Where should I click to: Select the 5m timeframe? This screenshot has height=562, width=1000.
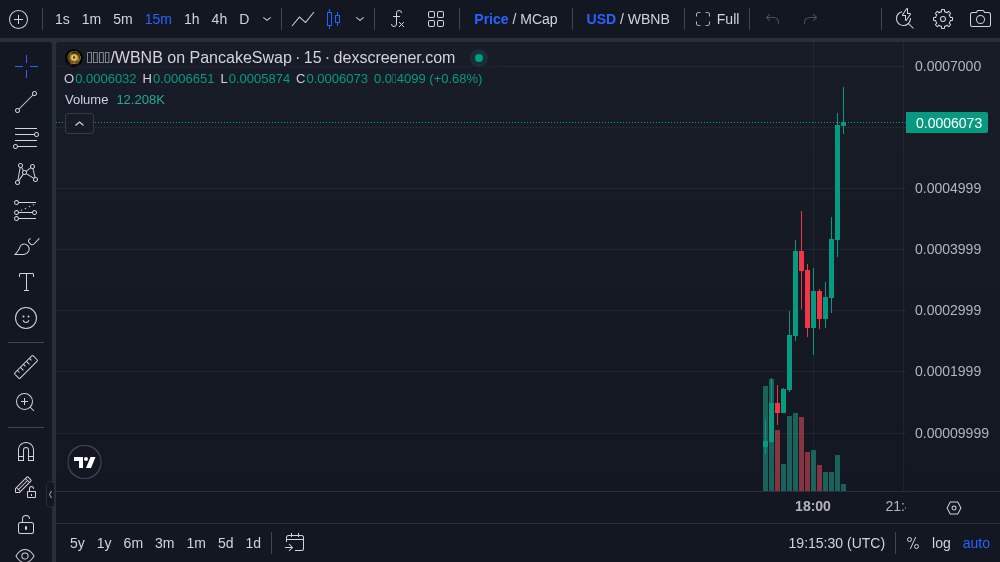click(122, 19)
